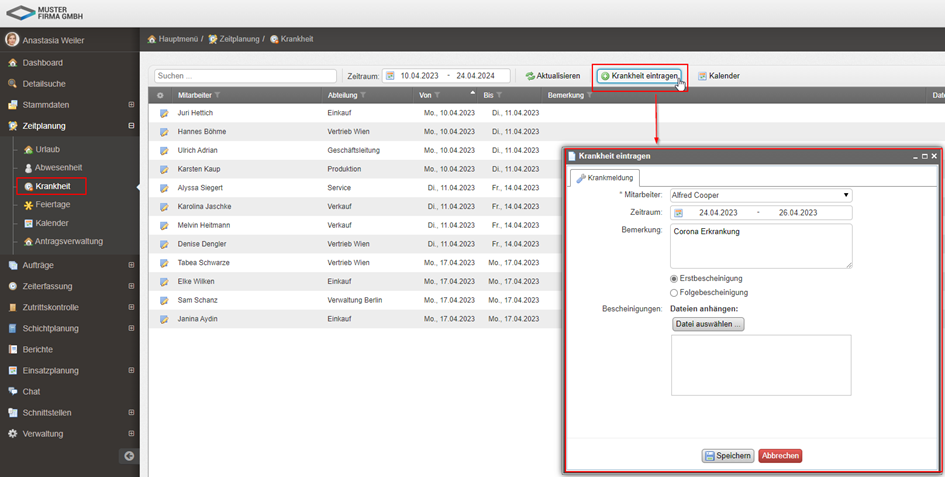Click the Suchen search field
This screenshot has height=477, width=945.
click(x=246, y=76)
